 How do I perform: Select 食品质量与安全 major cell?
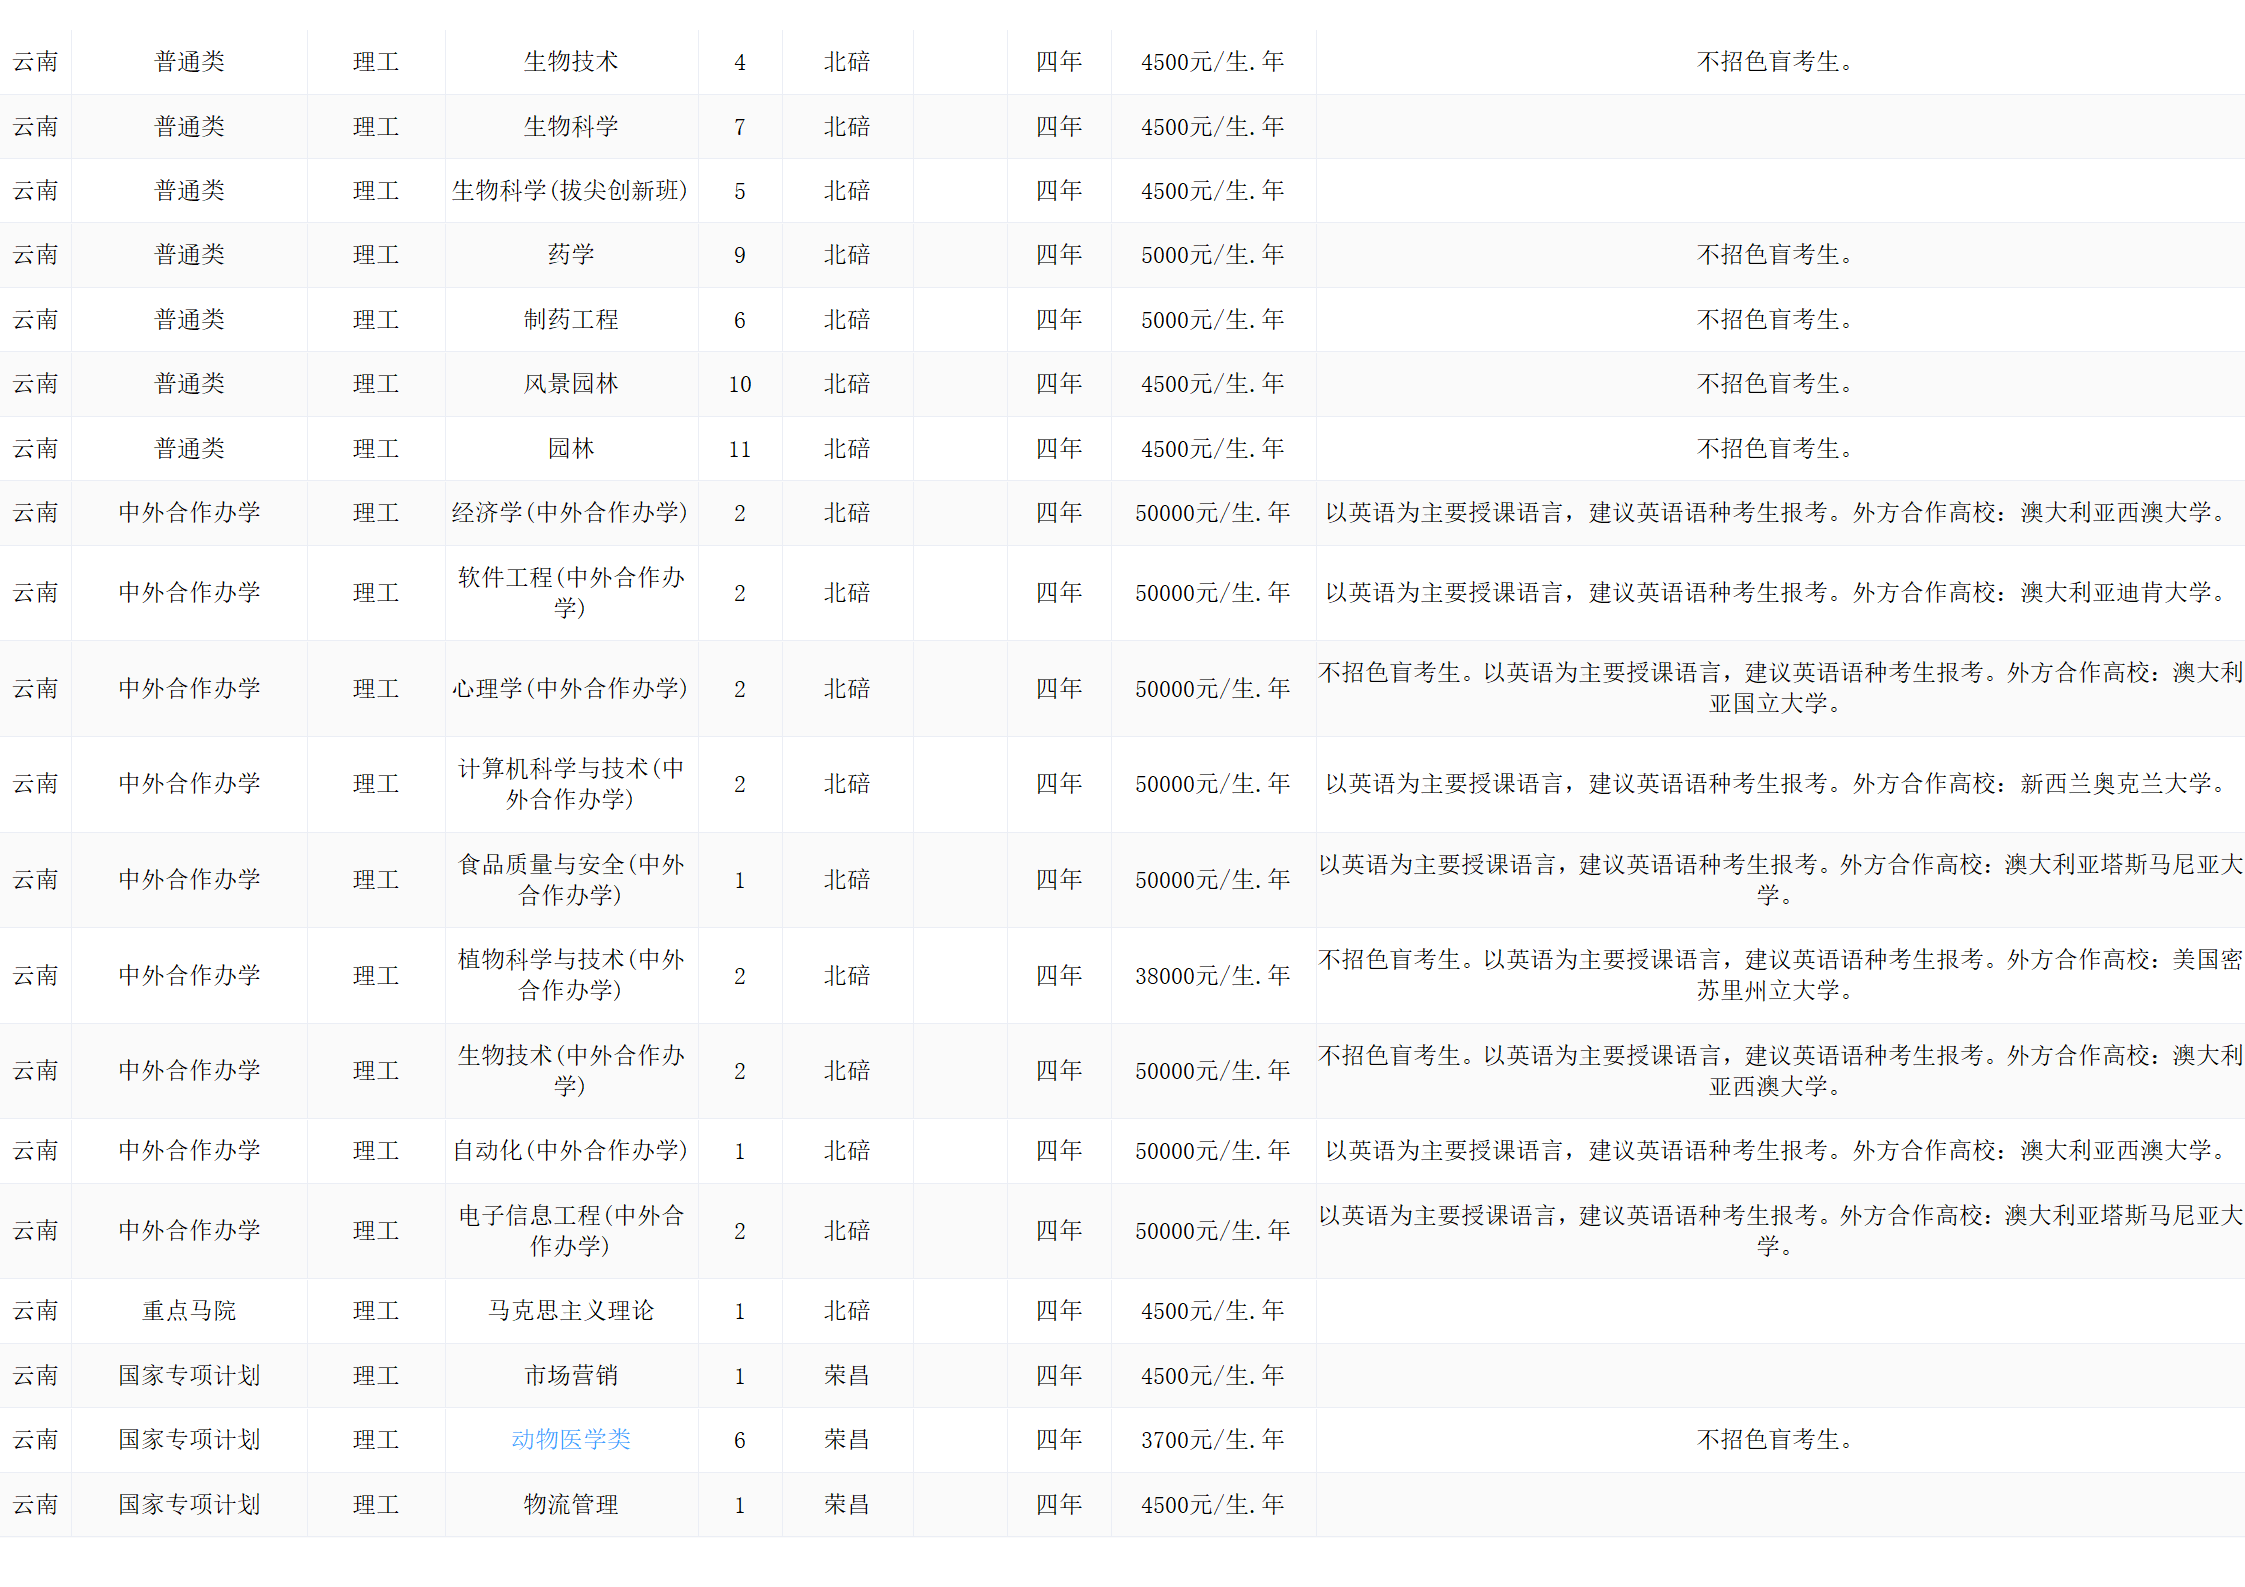[571, 880]
